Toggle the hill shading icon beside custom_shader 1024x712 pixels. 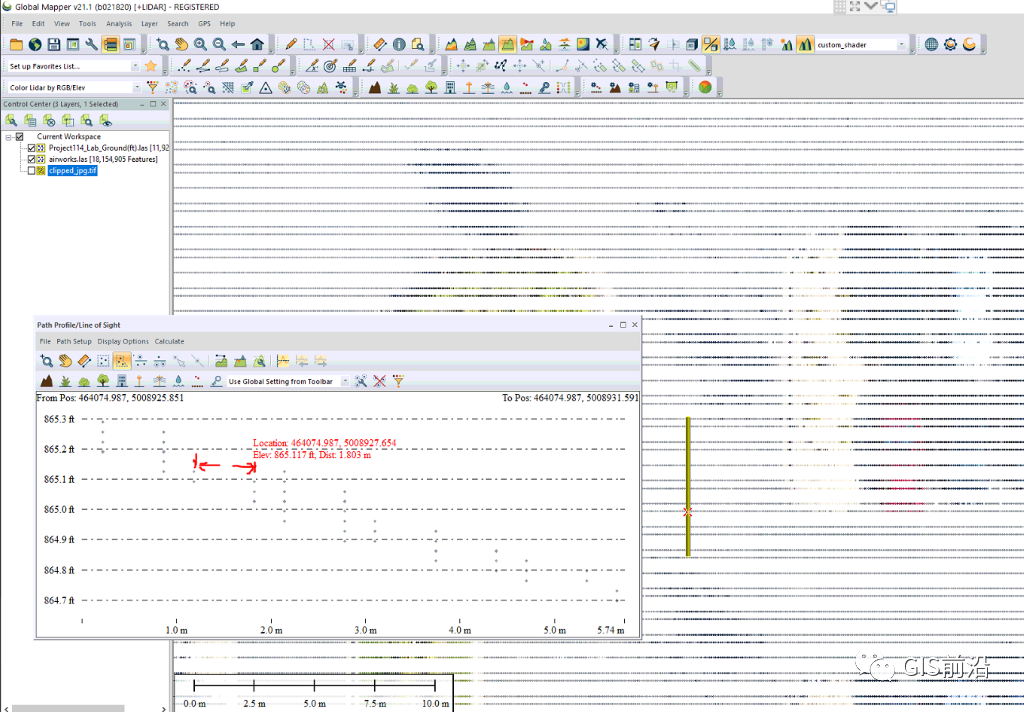(805, 44)
